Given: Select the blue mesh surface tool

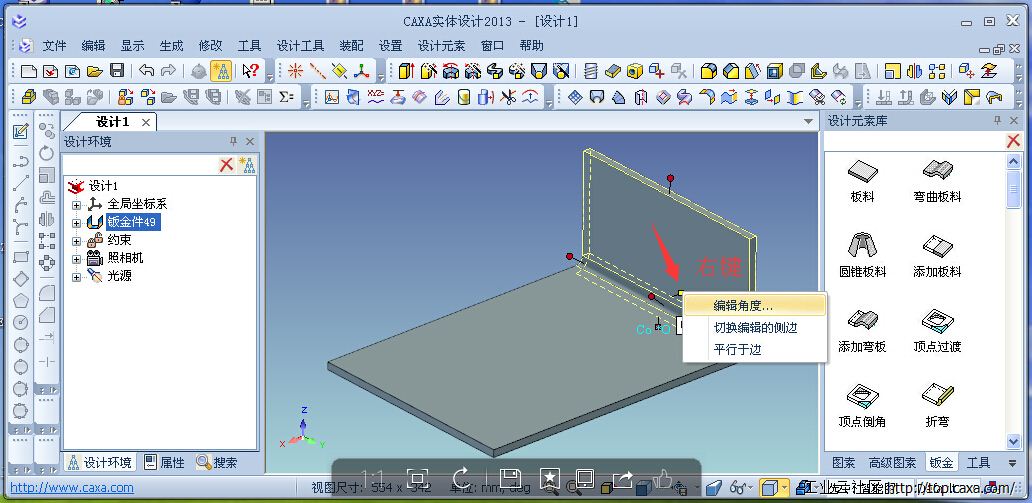Looking at the screenshot, I should point(575,97).
